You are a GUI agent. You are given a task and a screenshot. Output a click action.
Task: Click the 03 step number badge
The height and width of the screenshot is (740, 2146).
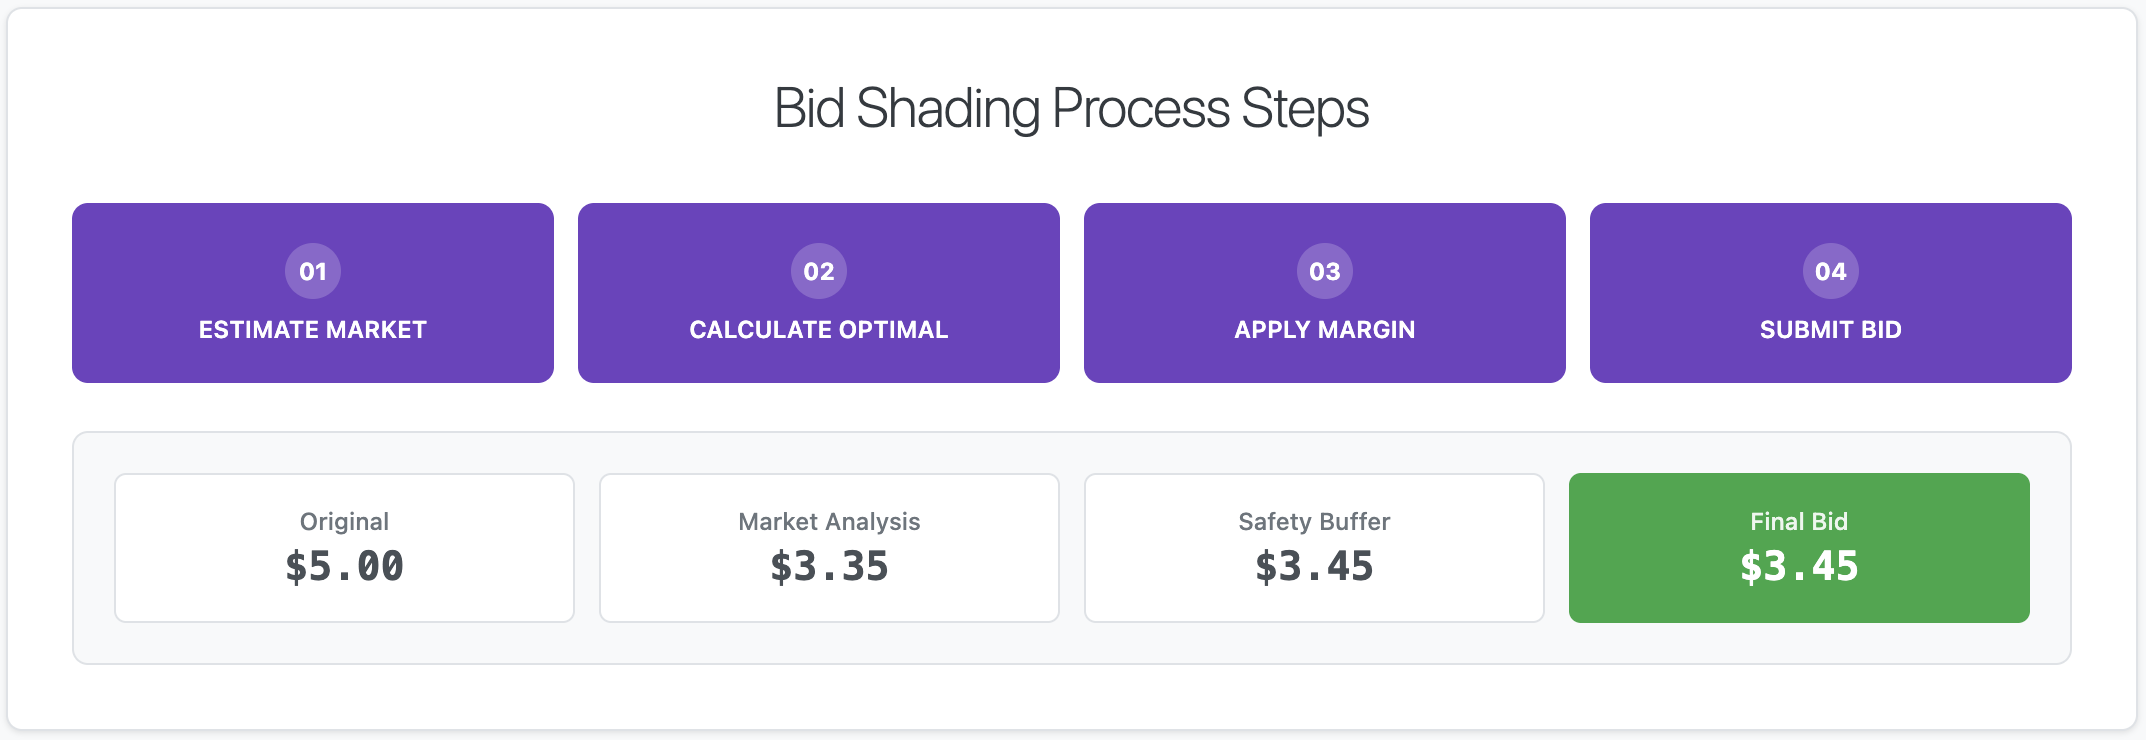1325,271
